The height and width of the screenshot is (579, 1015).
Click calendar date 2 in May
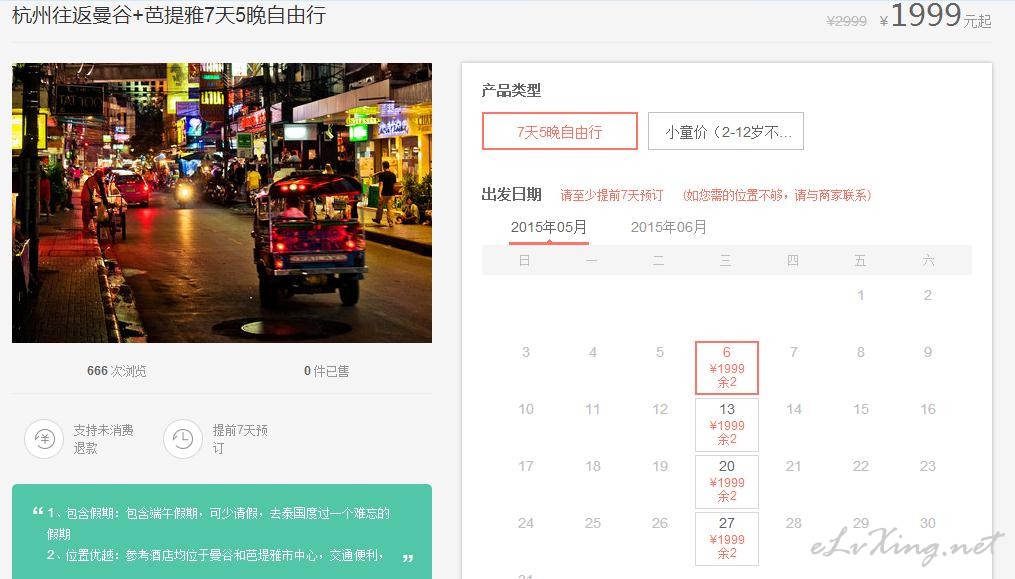[x=928, y=295]
